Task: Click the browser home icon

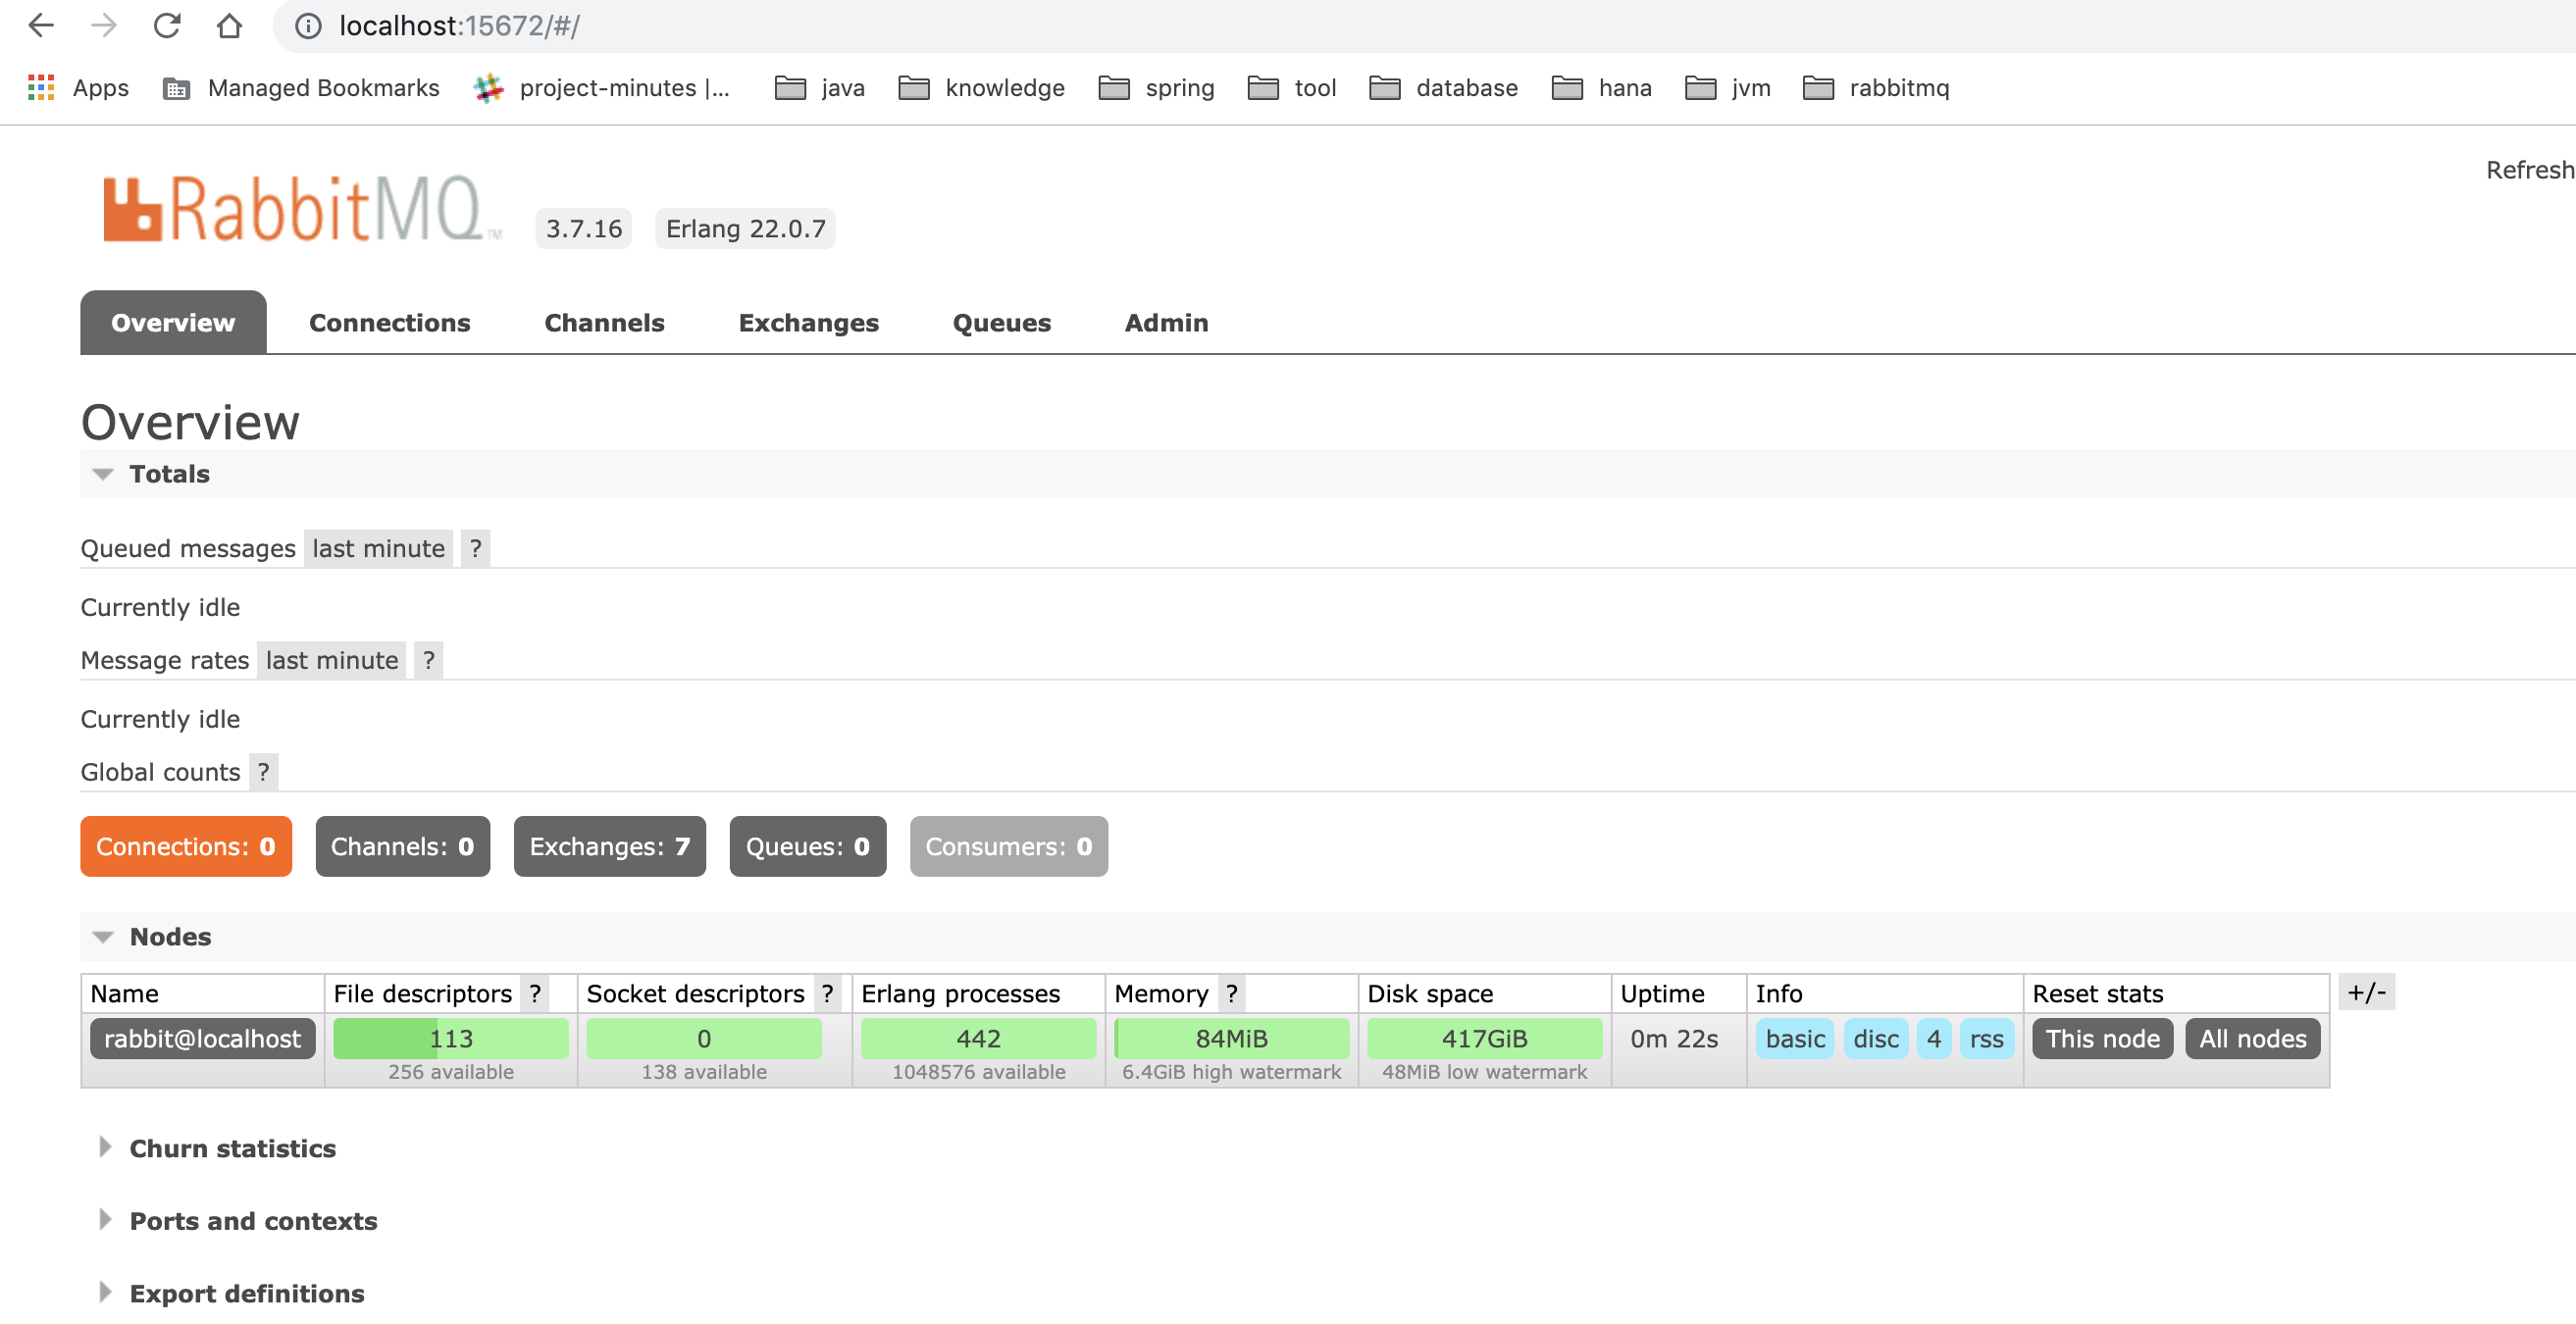Action: 229,25
